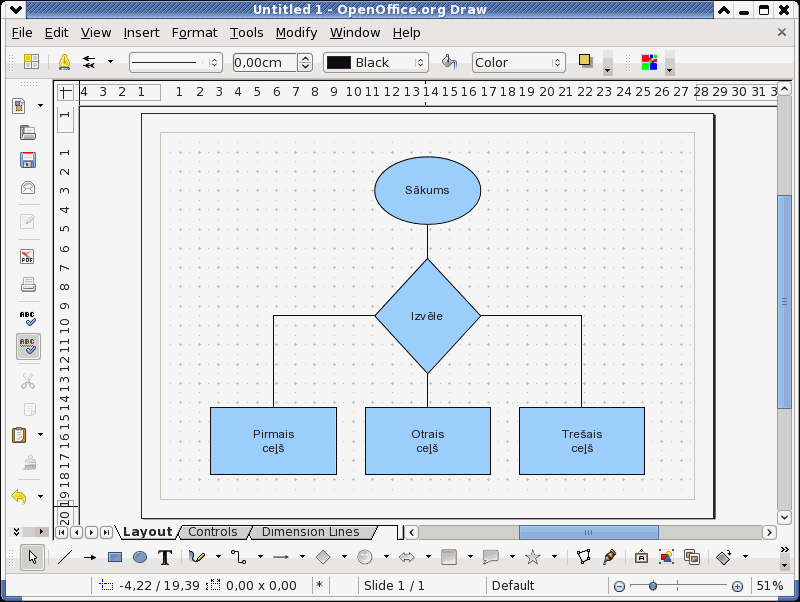Image resolution: width=800 pixels, height=602 pixels.
Task: Open the File menu
Action: (22, 33)
